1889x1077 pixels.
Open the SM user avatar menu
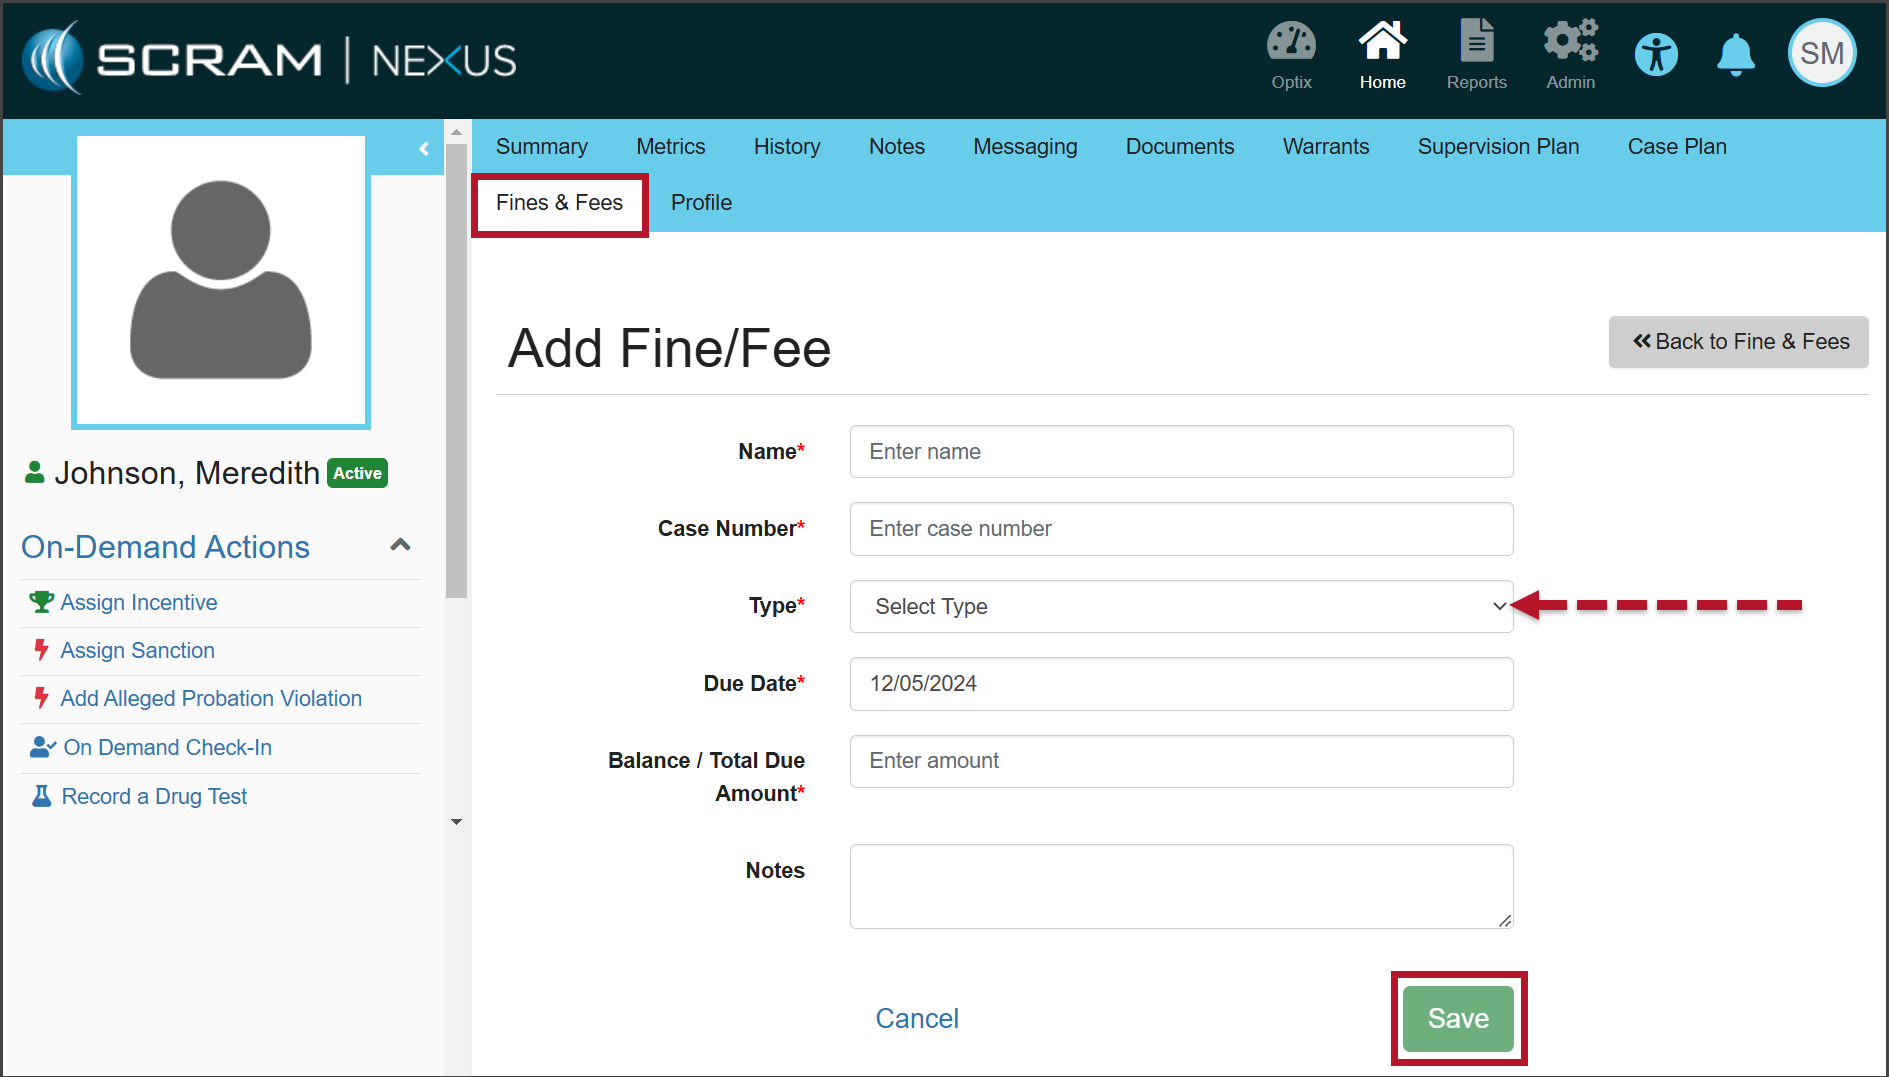1821,54
